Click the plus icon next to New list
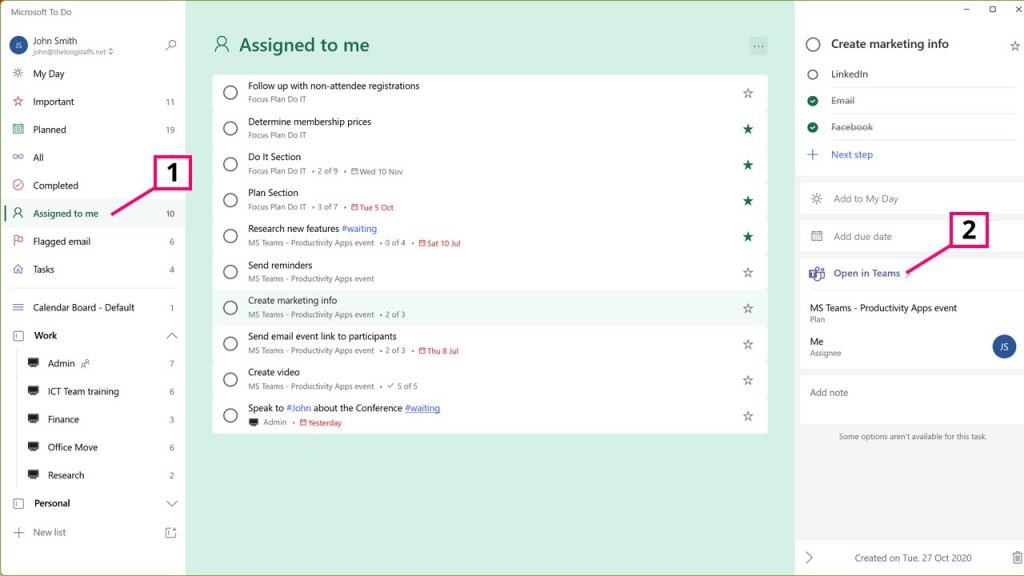 click(18, 534)
